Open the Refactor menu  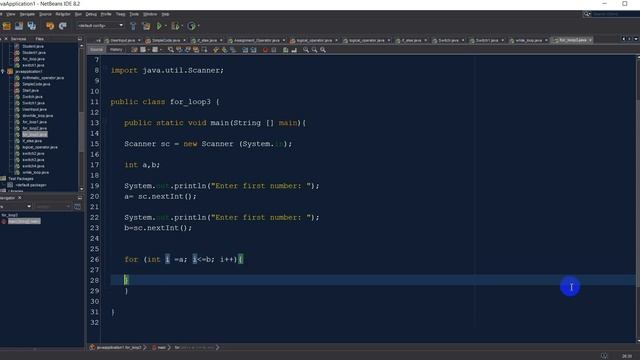tap(63, 14)
